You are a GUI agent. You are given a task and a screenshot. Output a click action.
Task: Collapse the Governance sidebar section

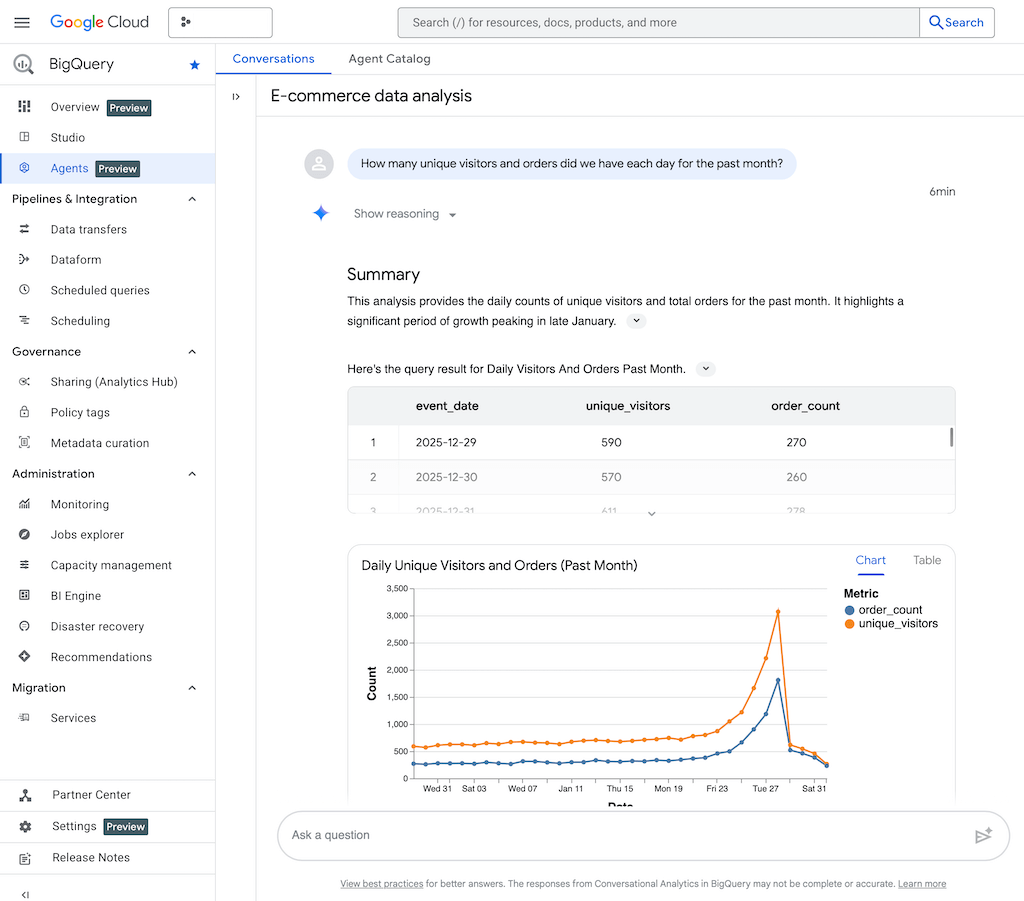(192, 352)
